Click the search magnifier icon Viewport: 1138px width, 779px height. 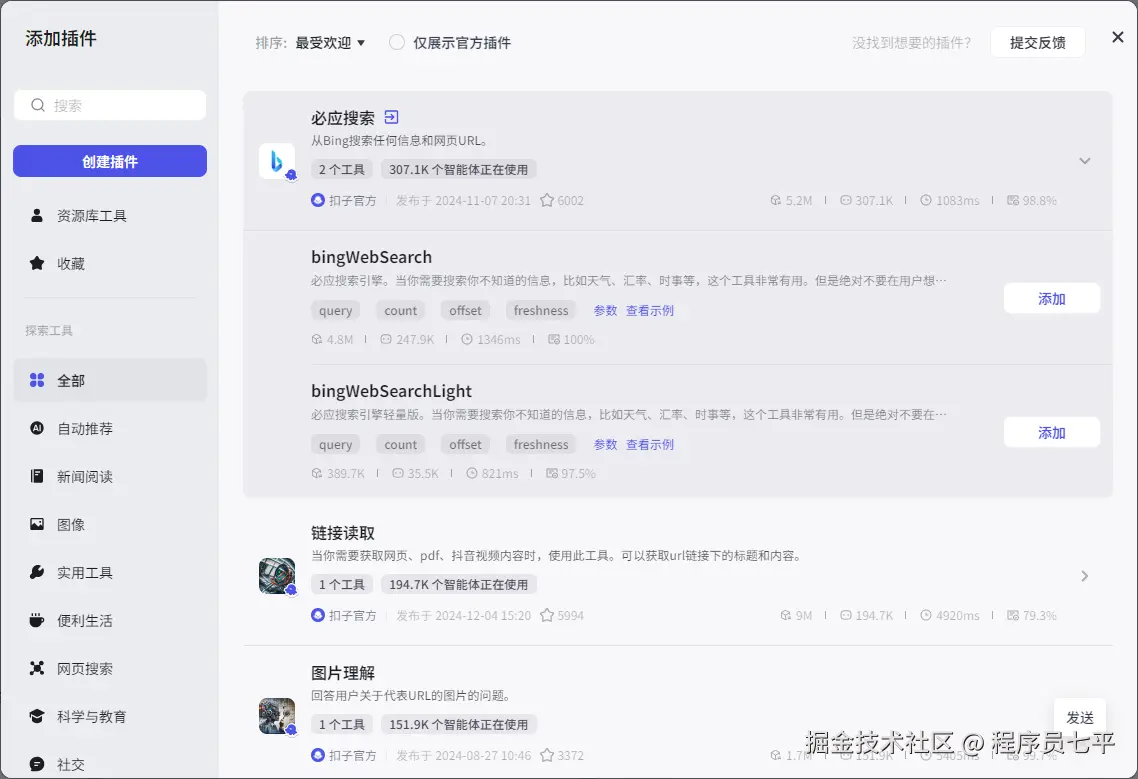pos(38,105)
